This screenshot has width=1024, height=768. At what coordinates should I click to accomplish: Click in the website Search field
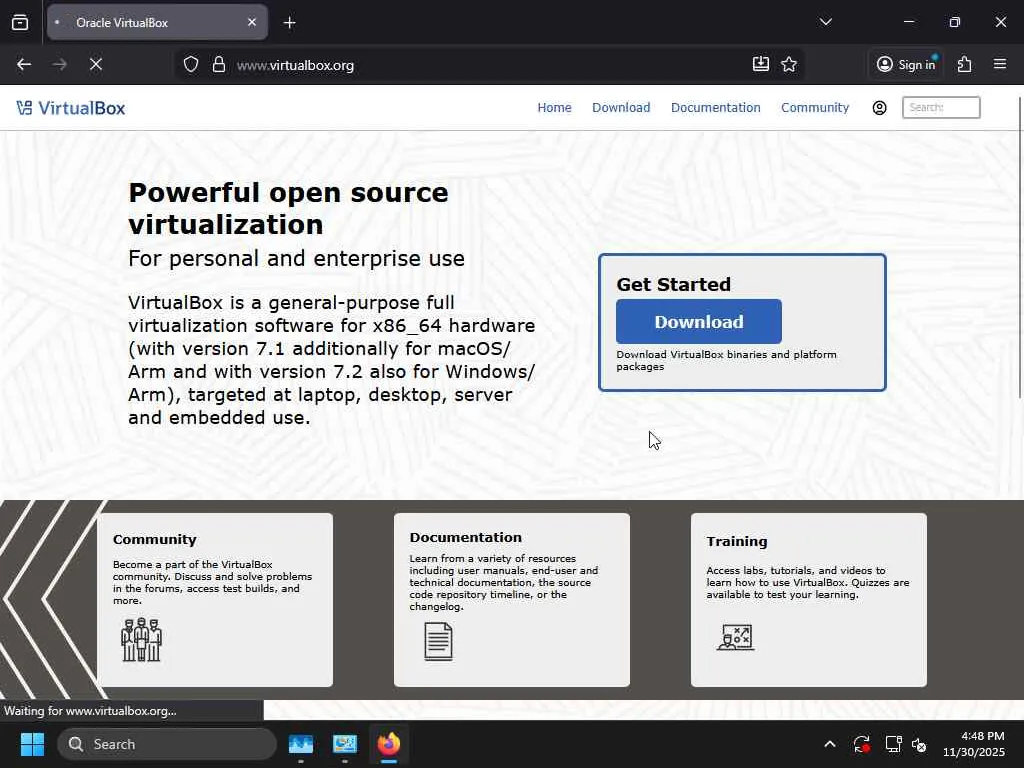click(x=941, y=108)
